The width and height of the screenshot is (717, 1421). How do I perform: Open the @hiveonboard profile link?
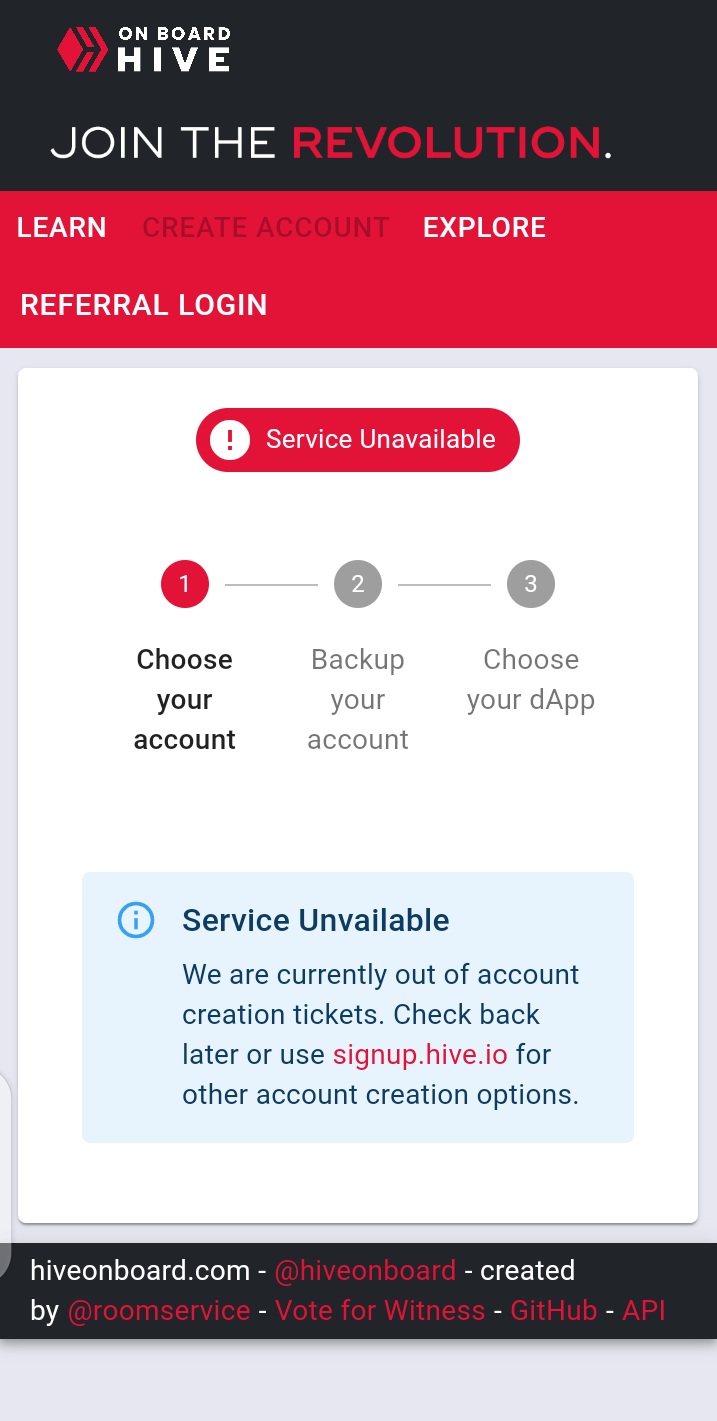pos(365,1271)
